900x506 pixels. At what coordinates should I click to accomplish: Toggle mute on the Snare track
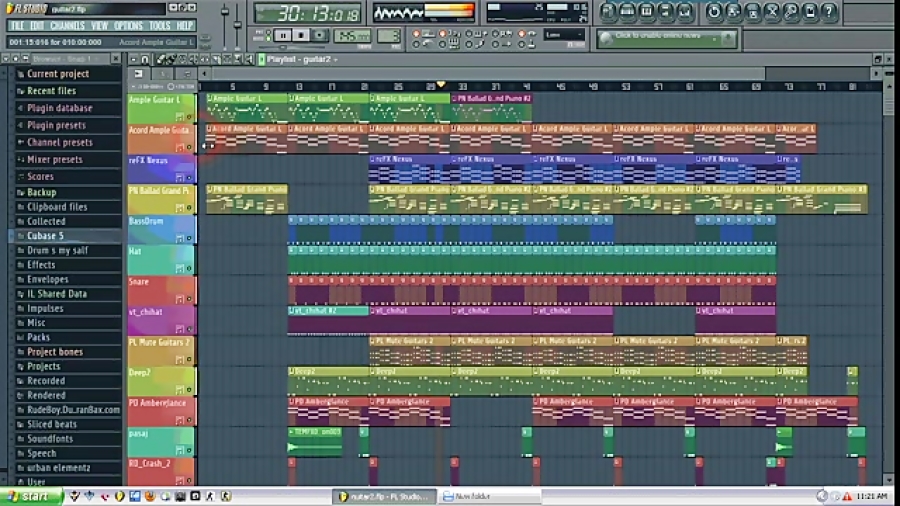(189, 299)
